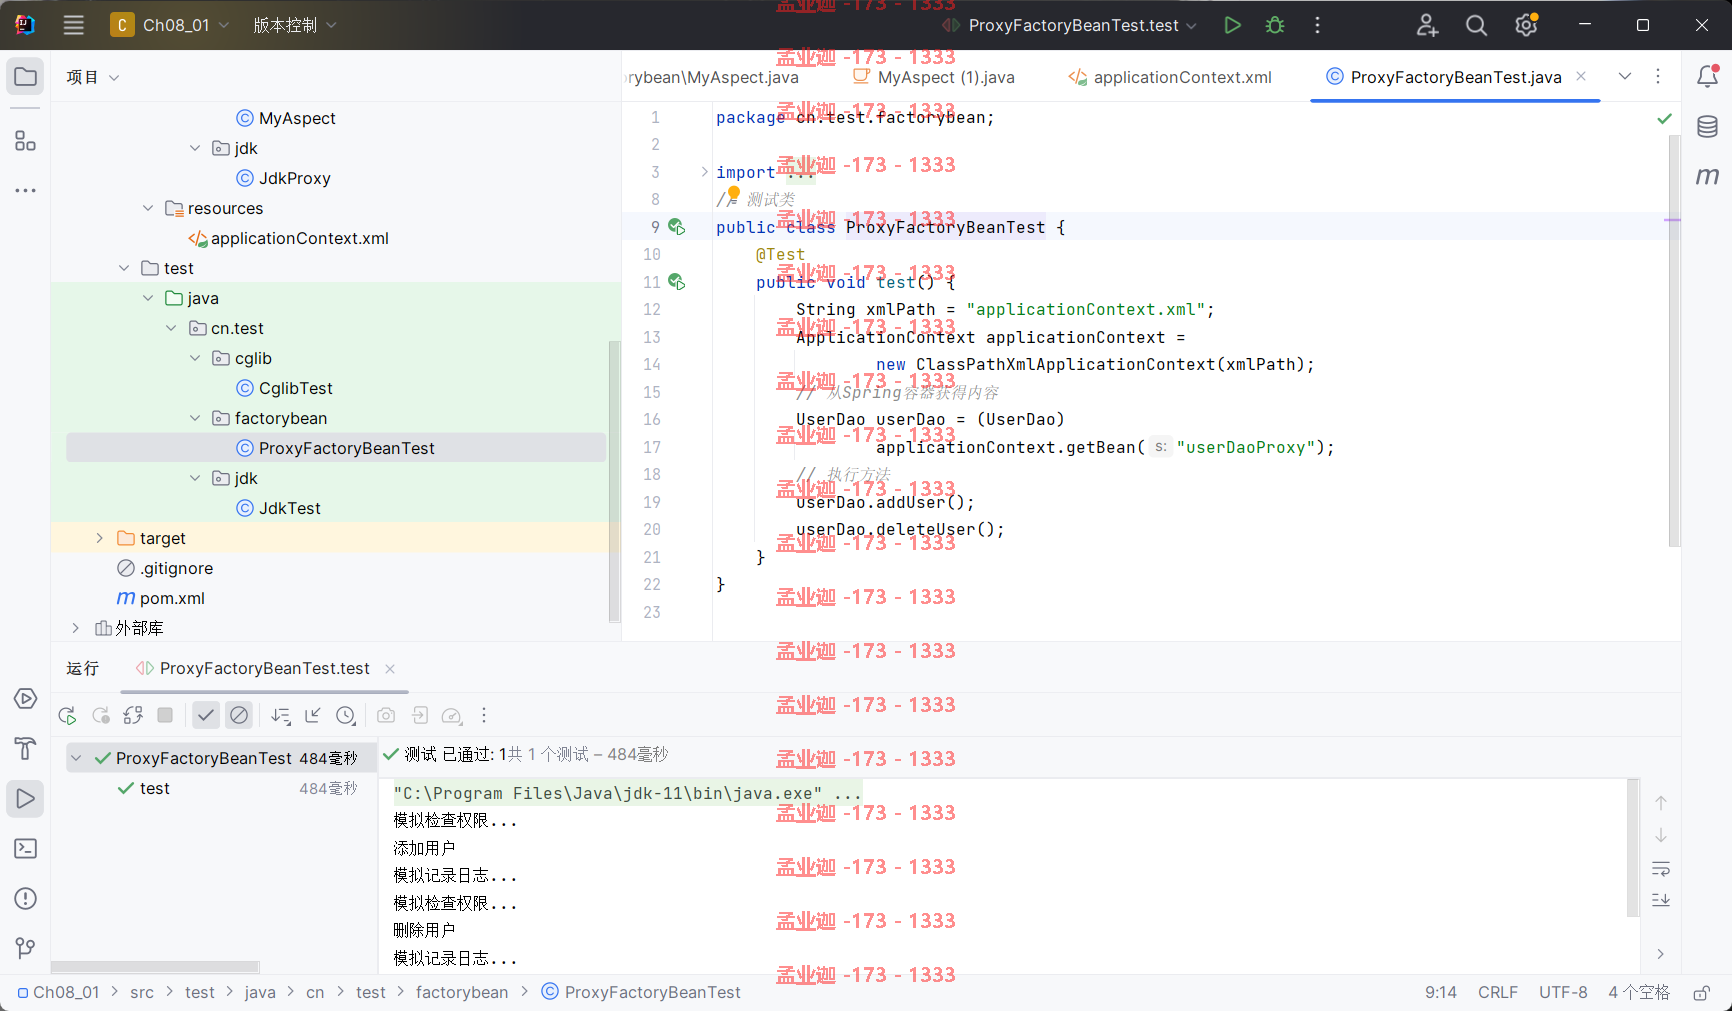1732x1011 pixels.
Task: Rerun failed tests button
Action: click(x=101, y=715)
